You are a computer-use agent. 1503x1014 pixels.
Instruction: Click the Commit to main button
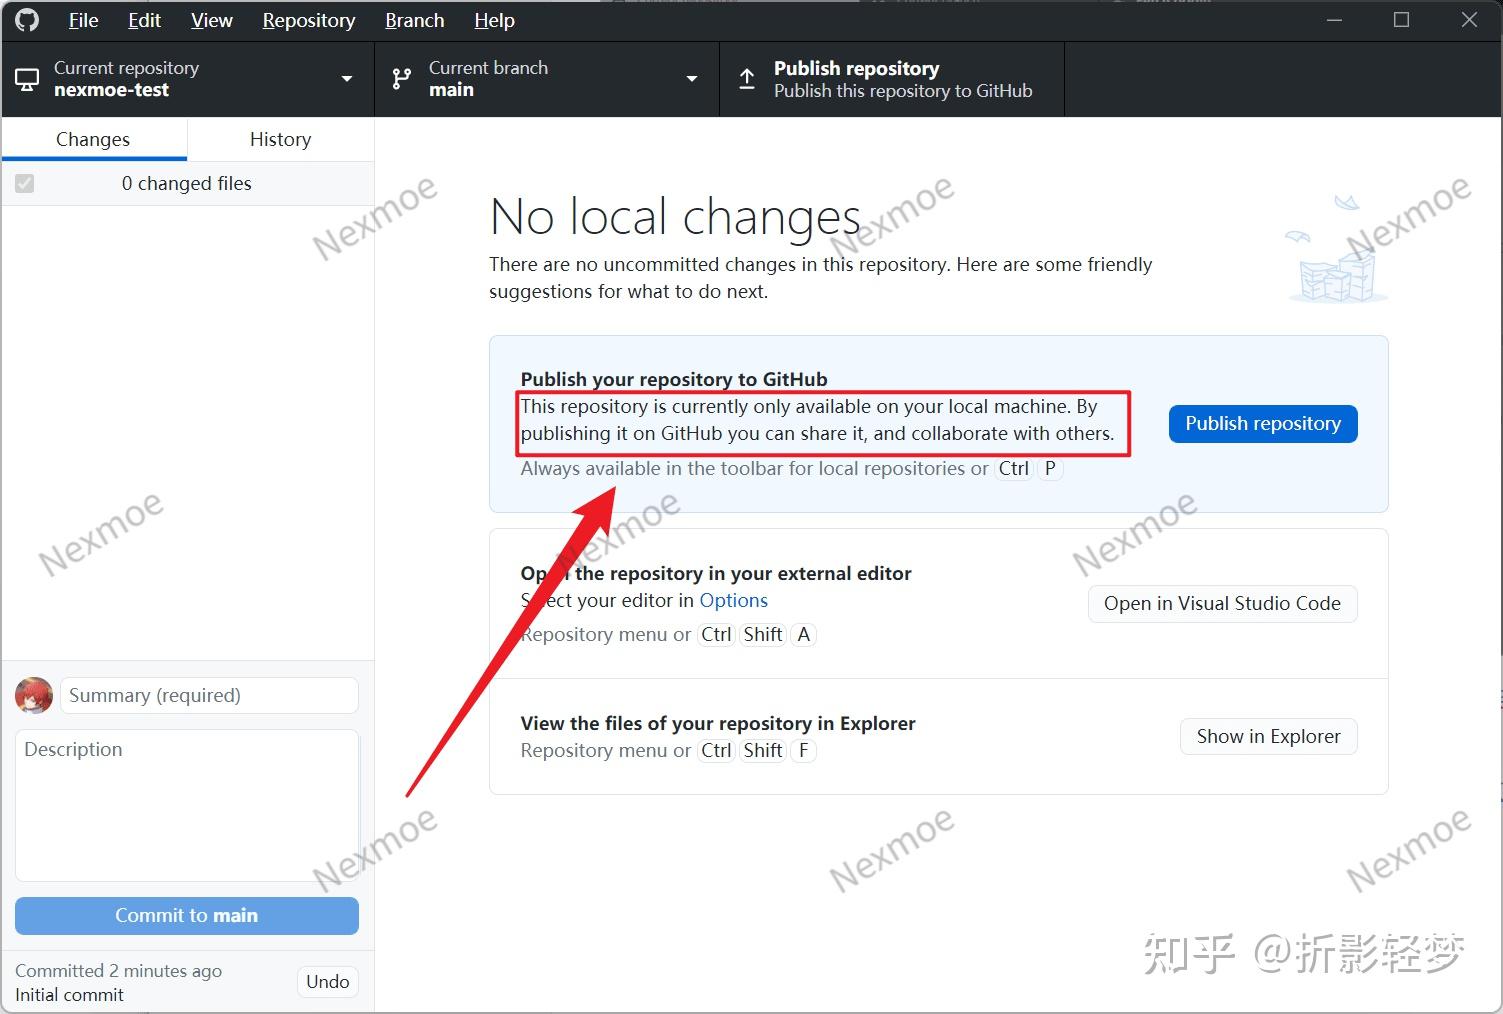pos(187,915)
